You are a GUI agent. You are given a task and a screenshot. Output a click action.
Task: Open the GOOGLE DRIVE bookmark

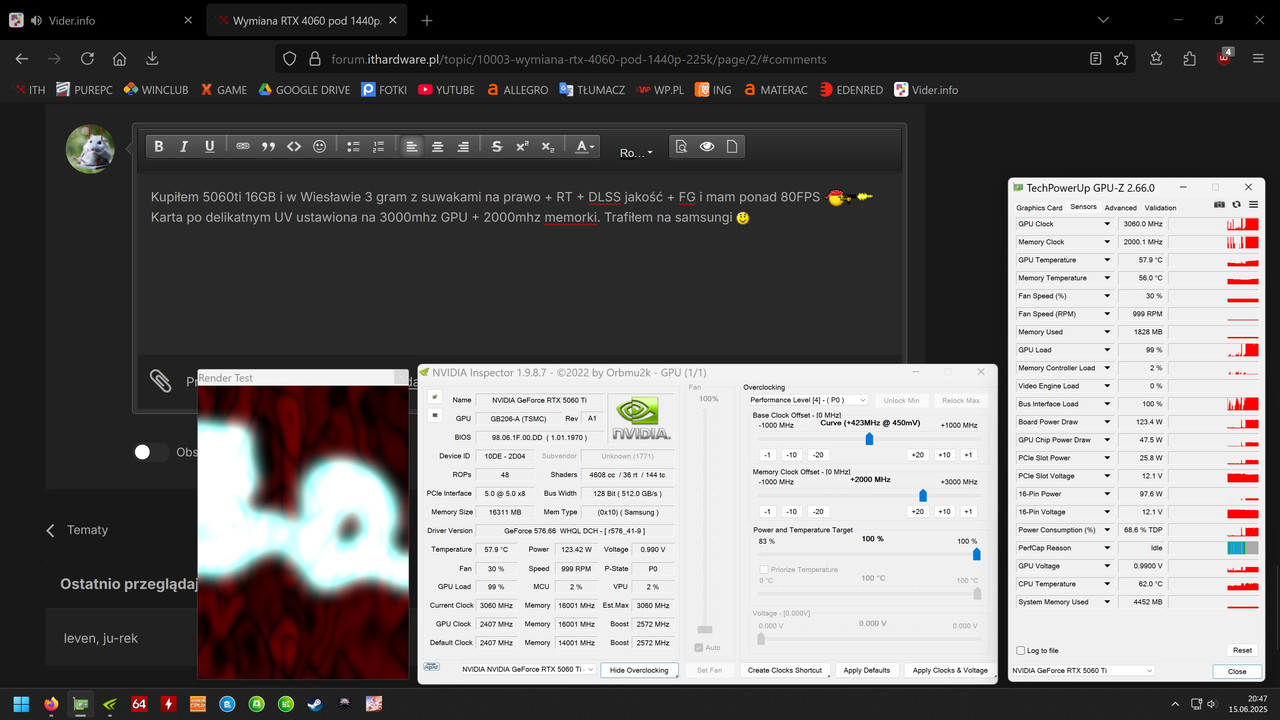pos(304,89)
